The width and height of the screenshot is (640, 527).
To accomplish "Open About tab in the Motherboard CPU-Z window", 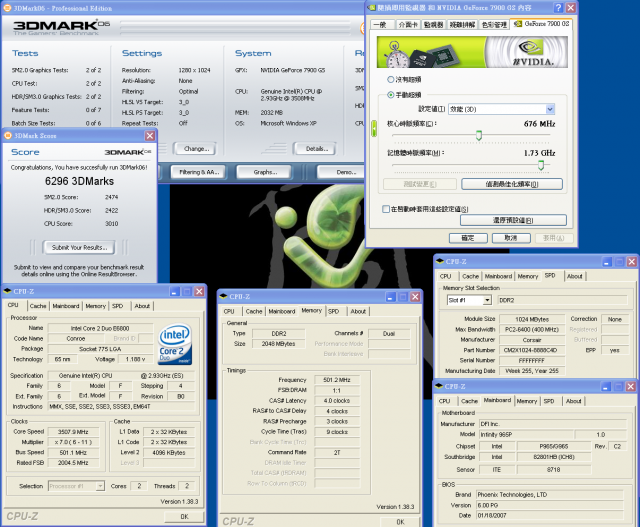I will [573, 401].
